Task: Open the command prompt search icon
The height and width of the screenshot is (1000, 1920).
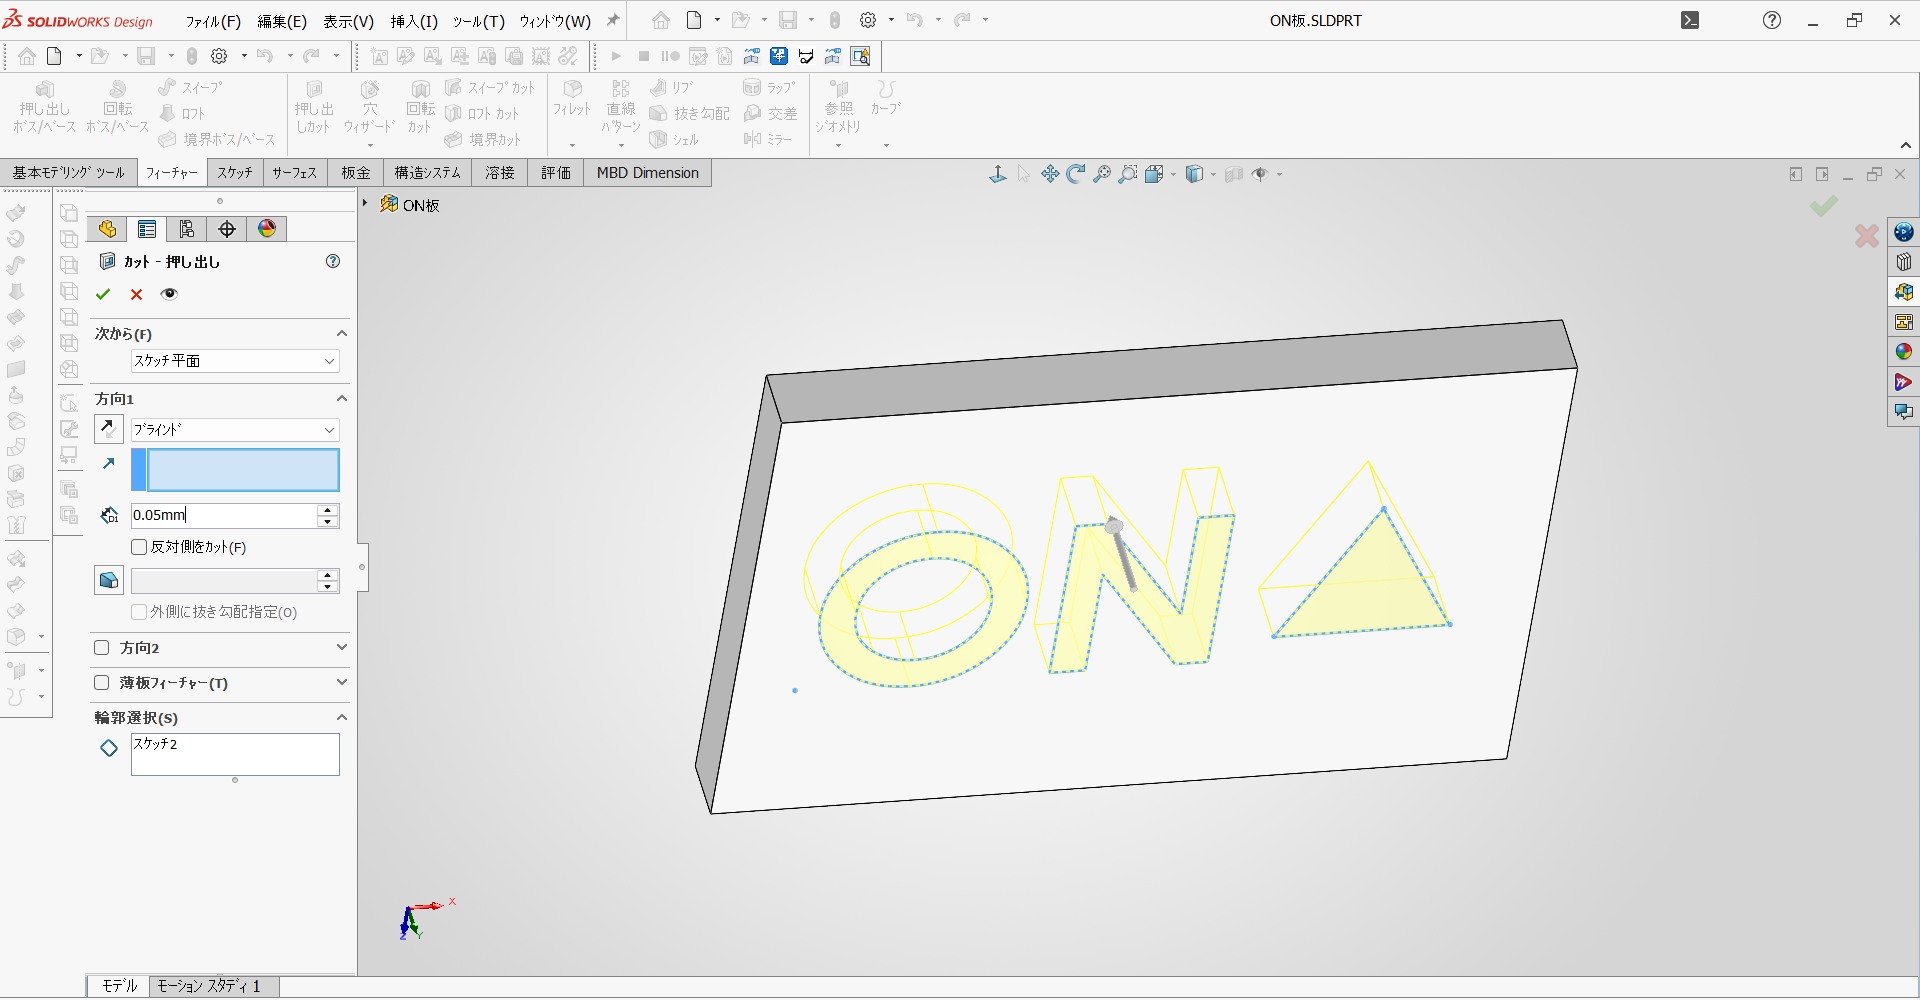Action: click(x=1690, y=20)
